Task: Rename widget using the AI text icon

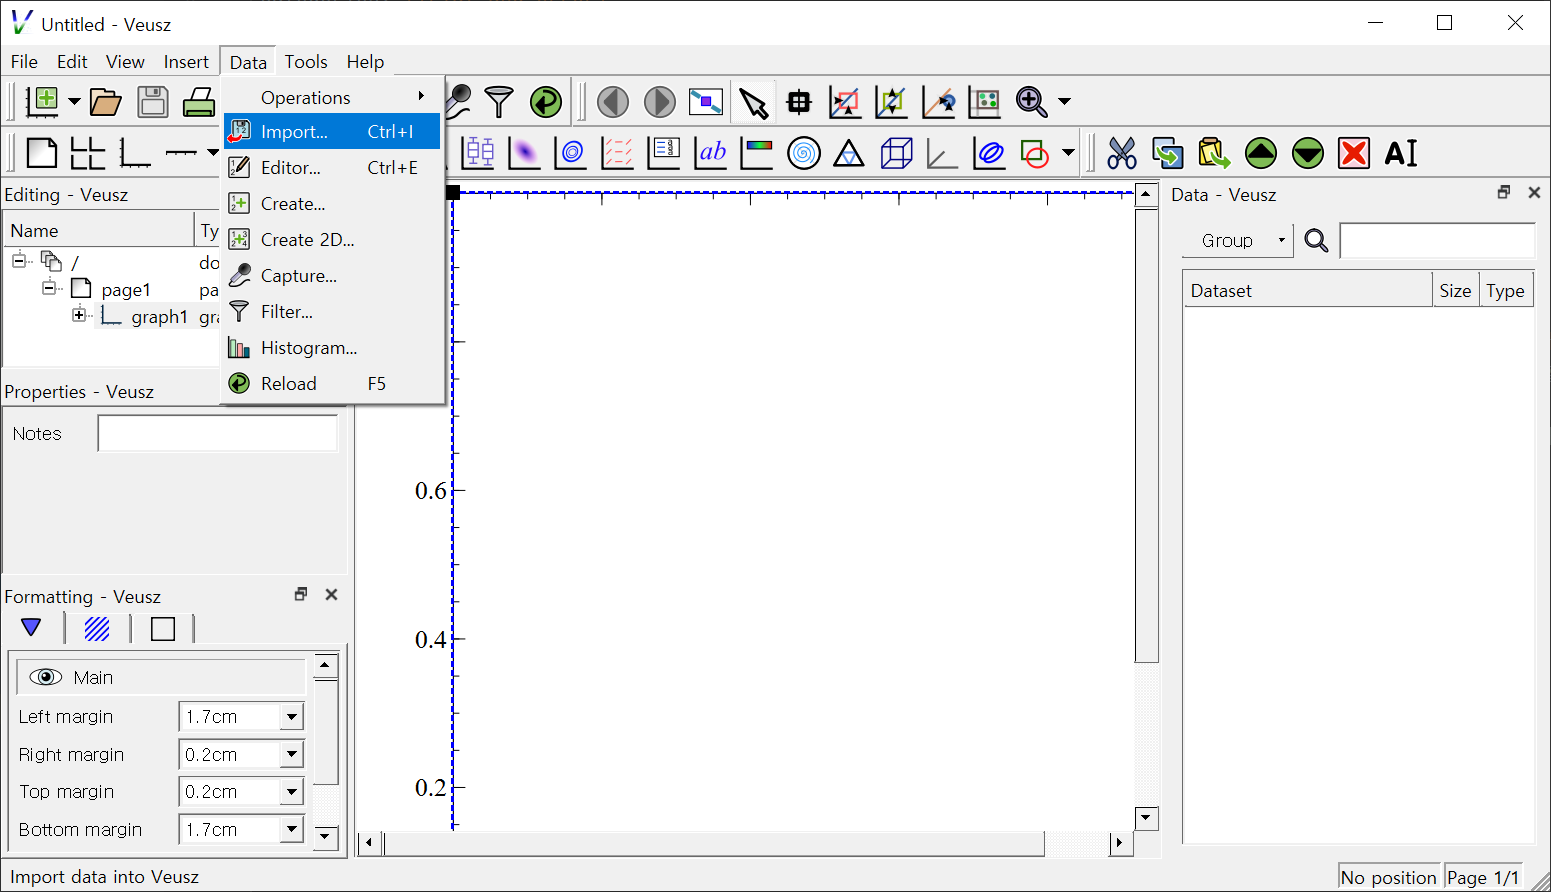Action: [1401, 153]
